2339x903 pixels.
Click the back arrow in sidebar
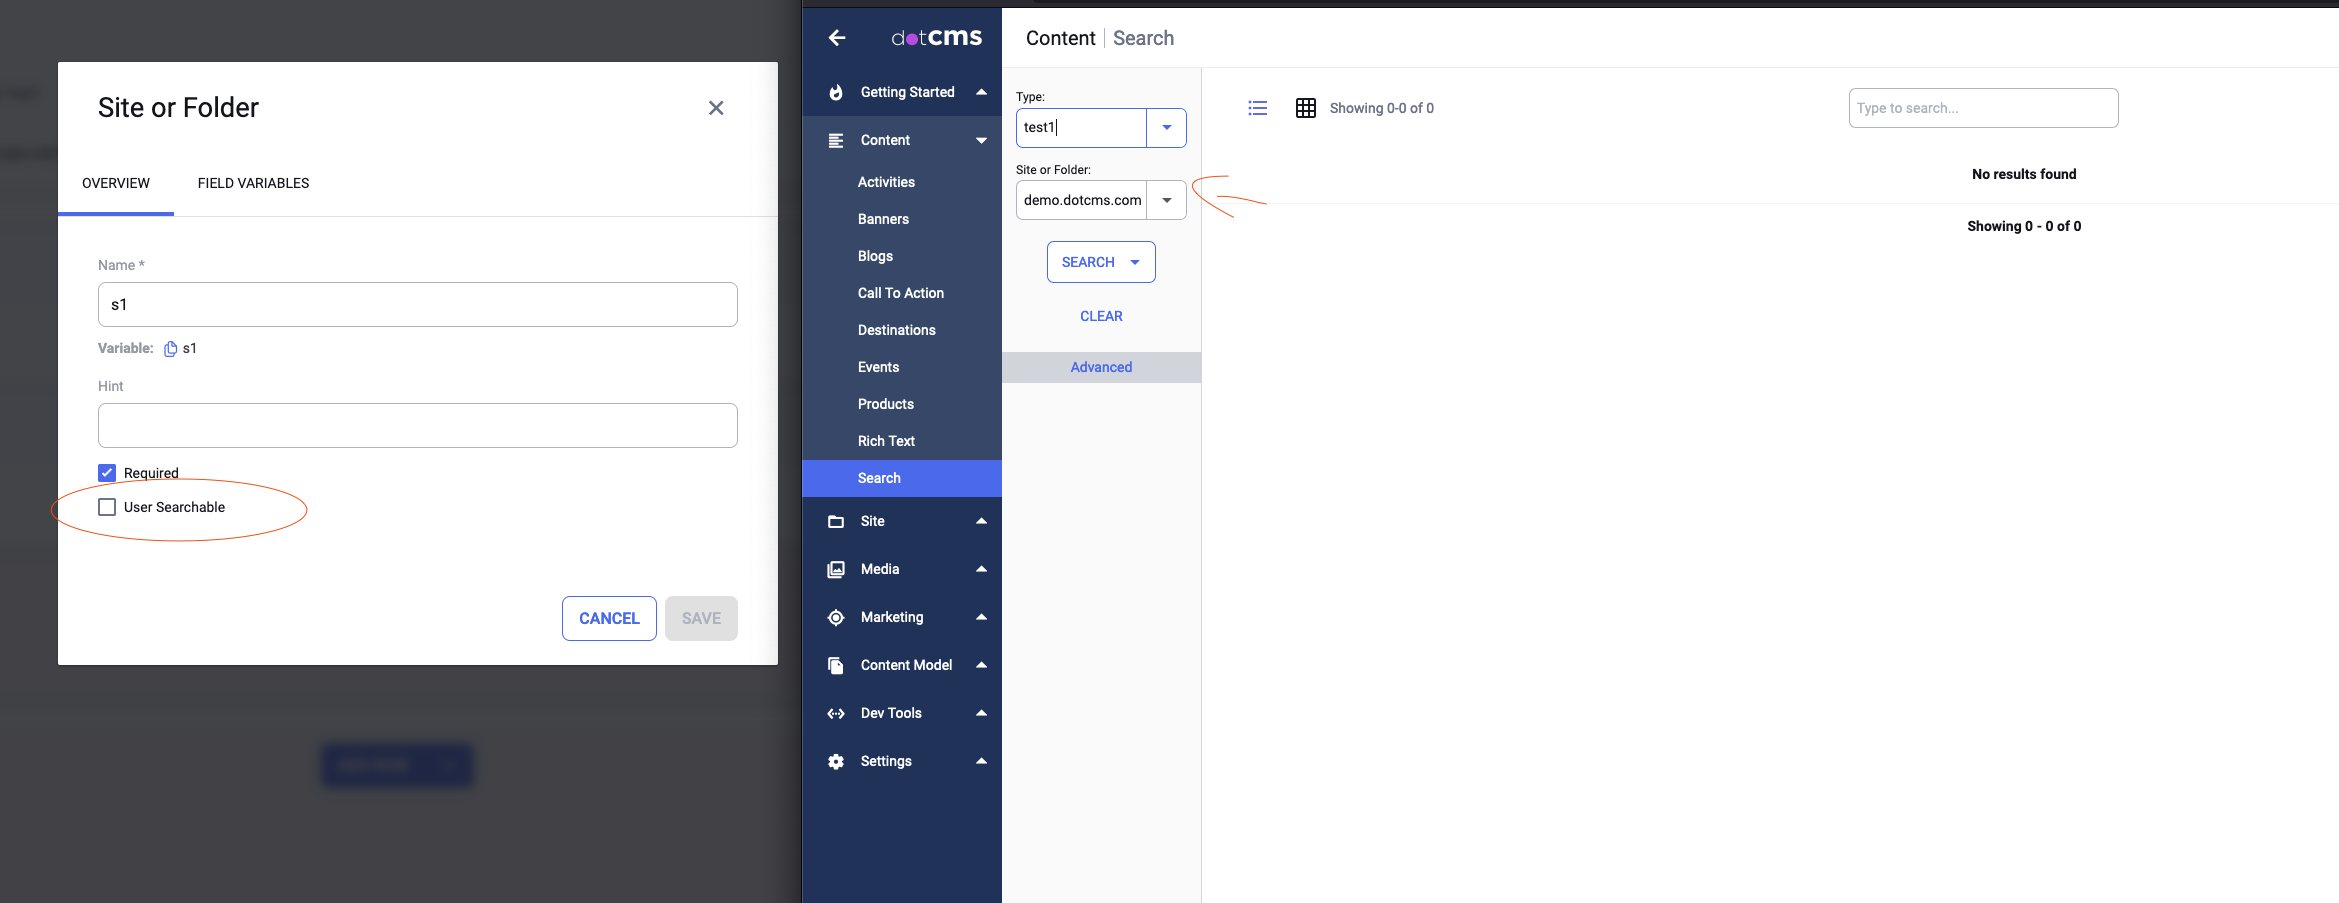[836, 37]
